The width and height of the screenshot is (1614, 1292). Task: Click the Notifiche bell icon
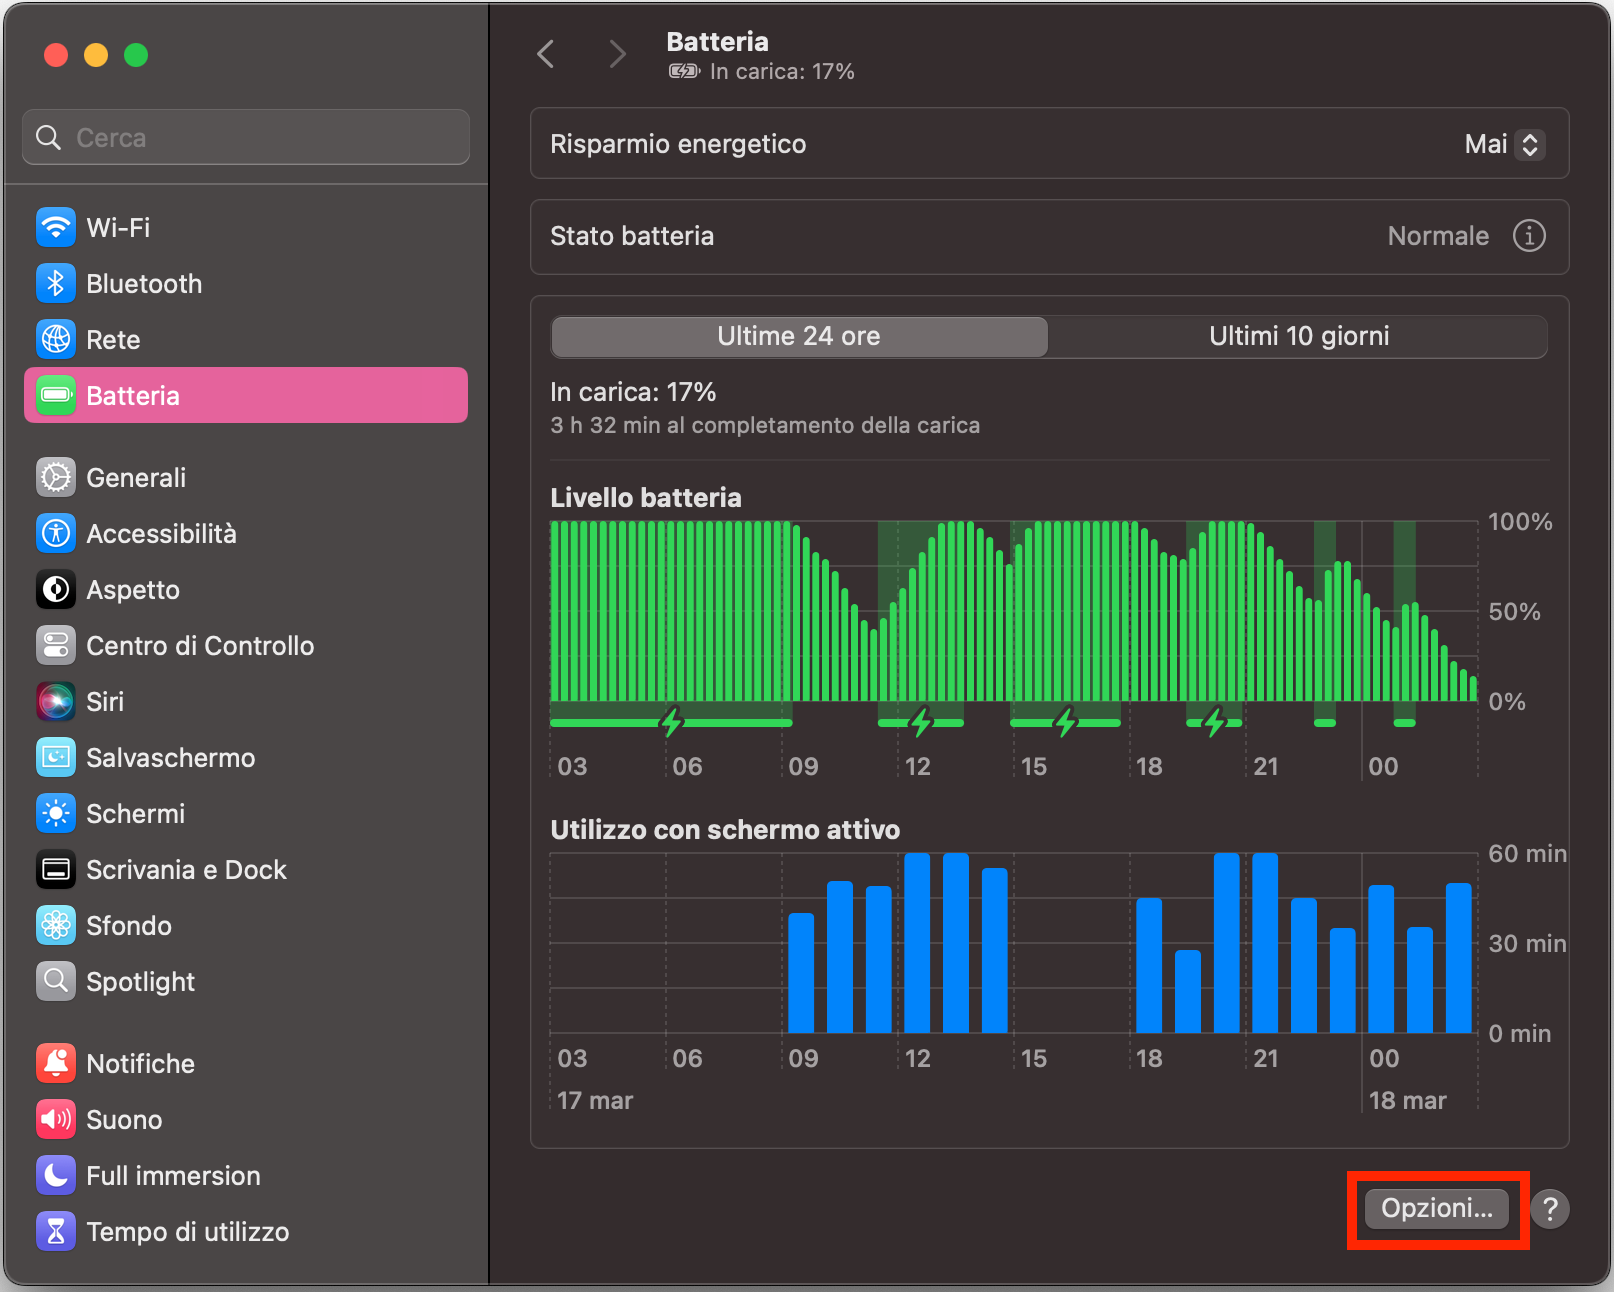56,1064
